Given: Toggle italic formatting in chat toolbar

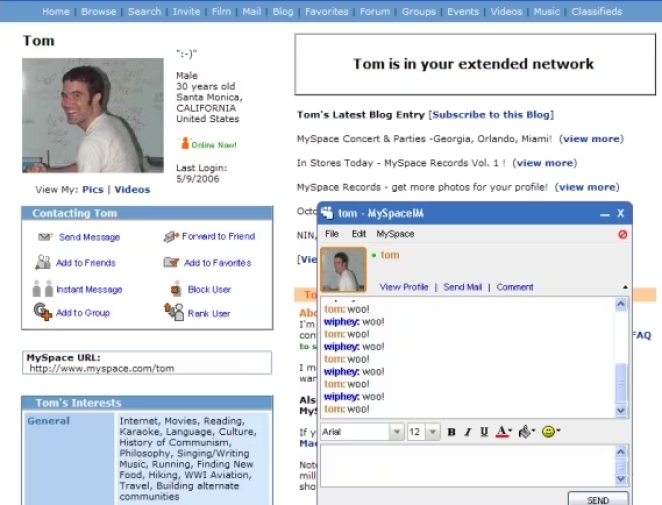Looking at the screenshot, I should (468, 432).
